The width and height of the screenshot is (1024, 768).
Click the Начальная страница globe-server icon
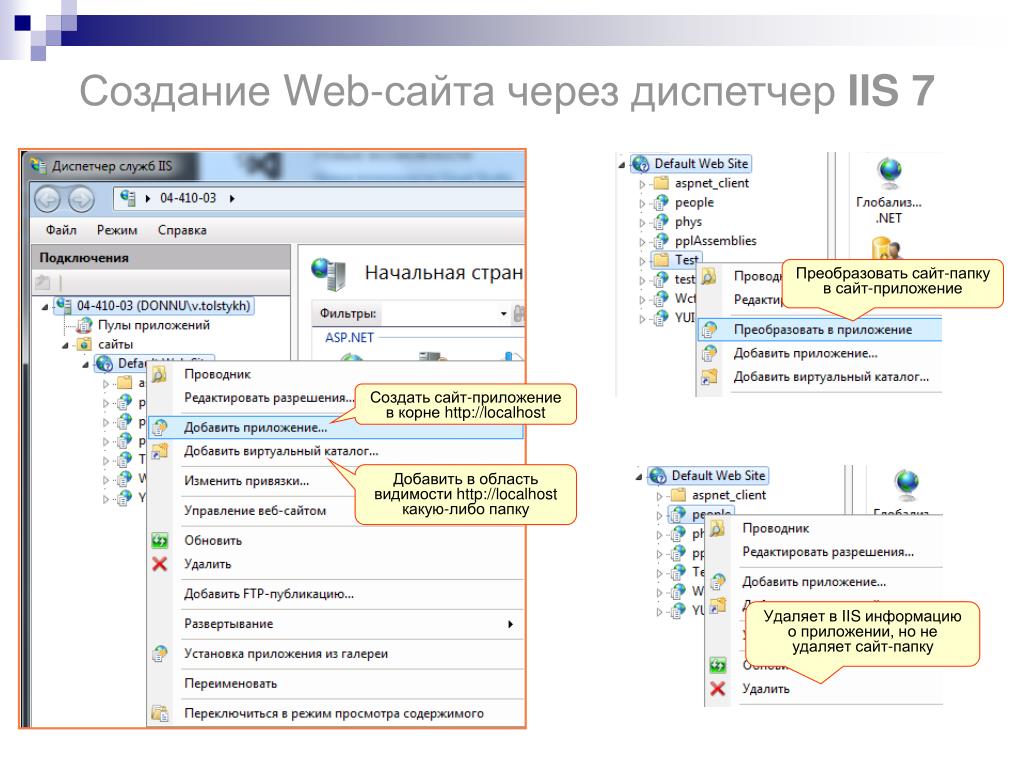tap(328, 274)
